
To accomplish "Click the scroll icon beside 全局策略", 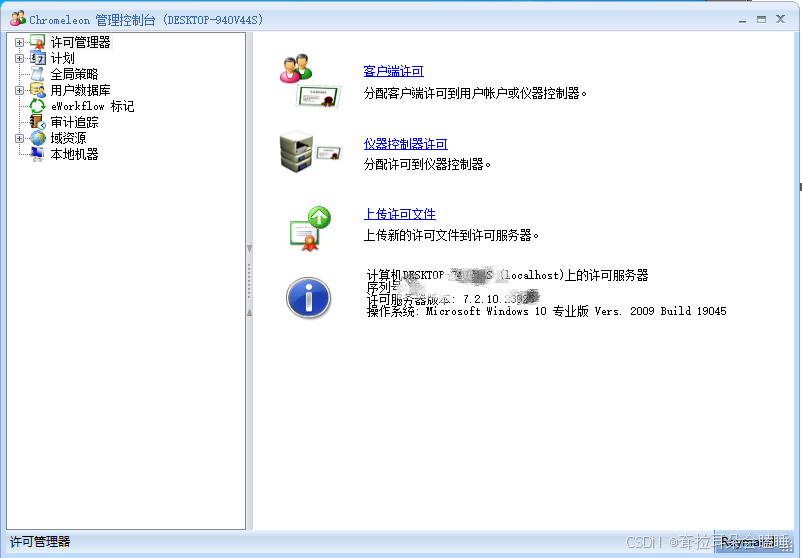I will (x=37, y=74).
